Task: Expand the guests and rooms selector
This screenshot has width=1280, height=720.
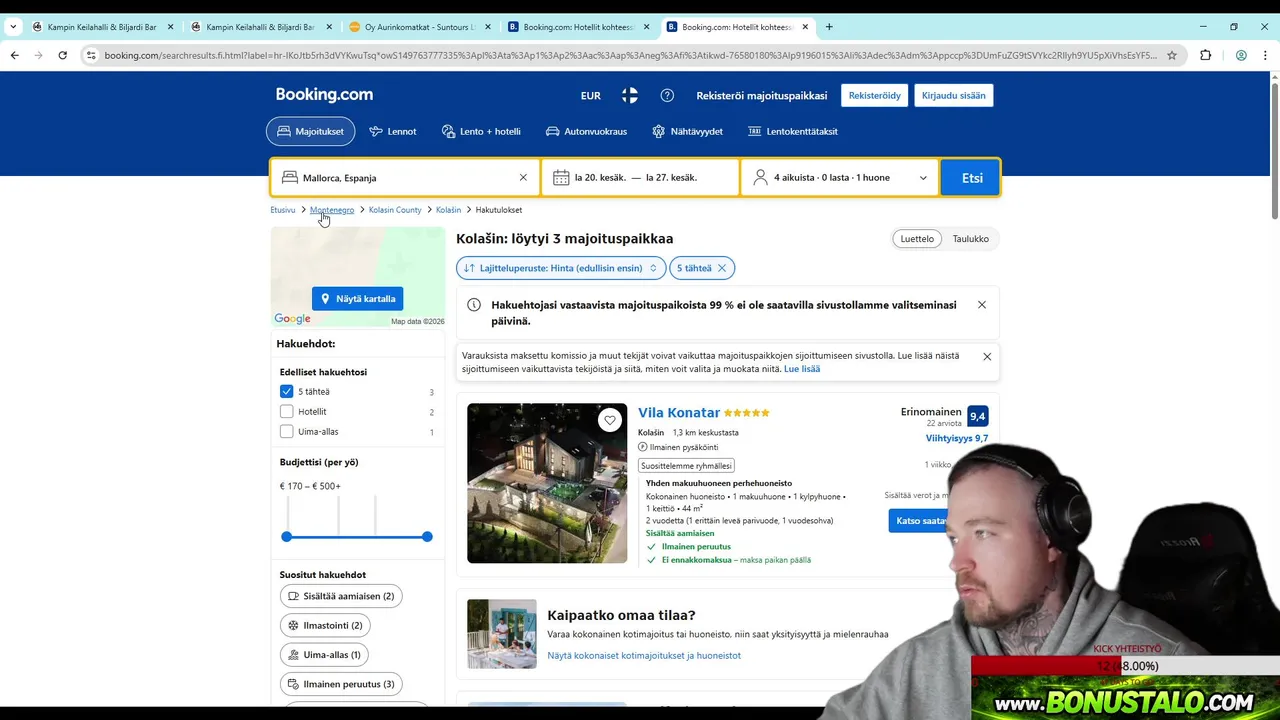Action: click(840, 178)
